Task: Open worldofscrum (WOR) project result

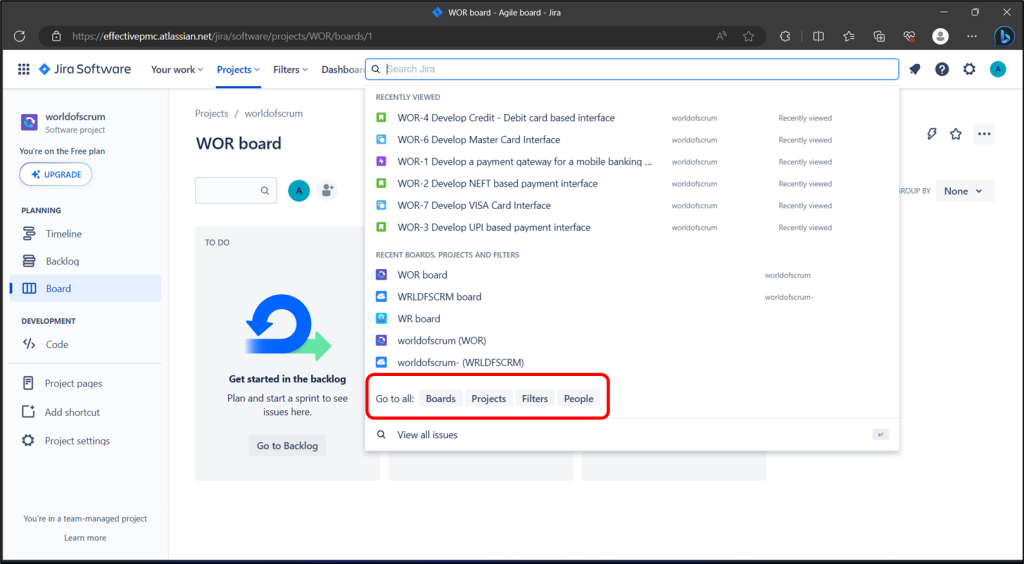Action: [x=632, y=341]
